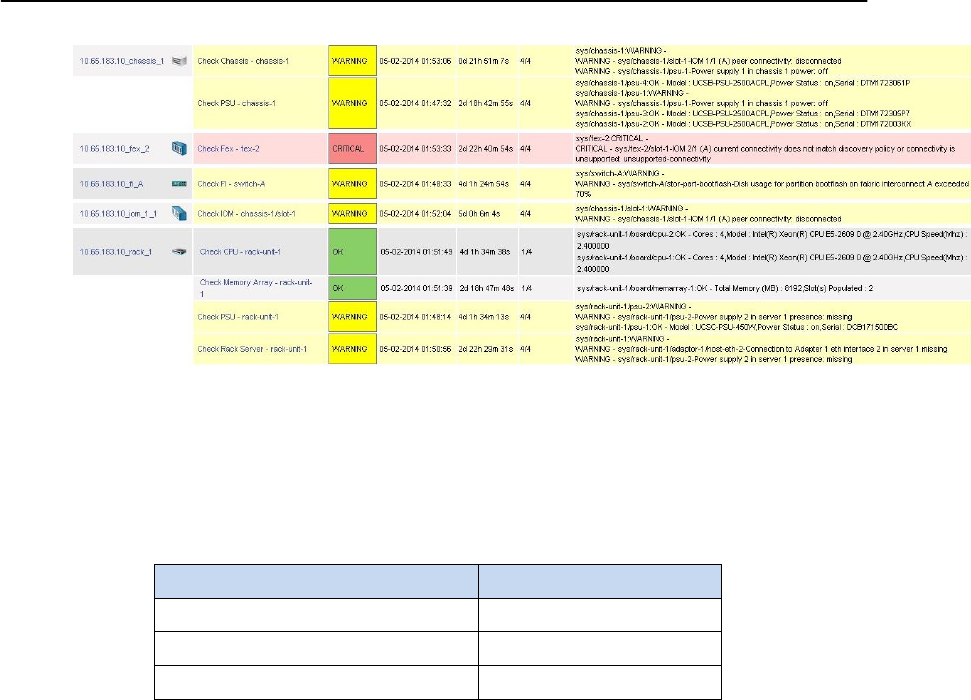This screenshot has height=700, width=971.
Task: Open the Check PSU - rack-unit-1 service
Action: click(238, 317)
